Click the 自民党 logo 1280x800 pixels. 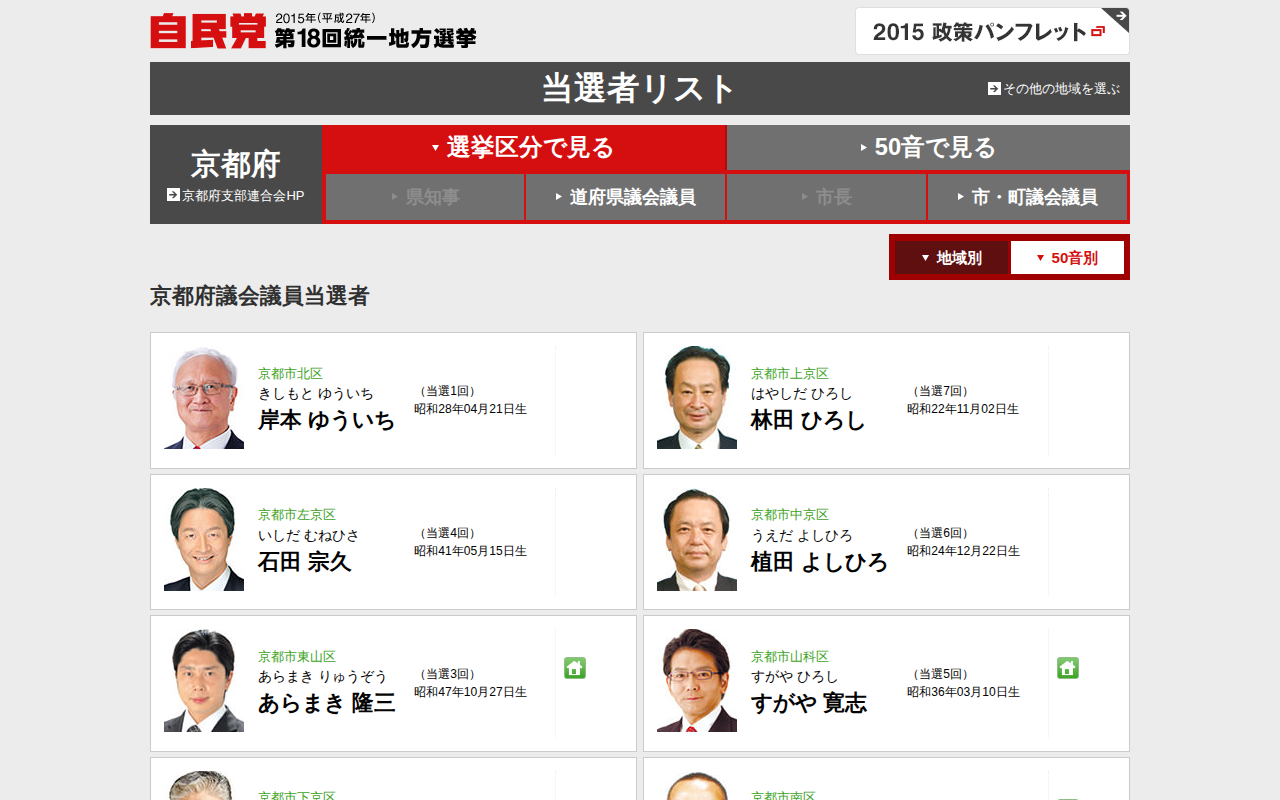[208, 31]
